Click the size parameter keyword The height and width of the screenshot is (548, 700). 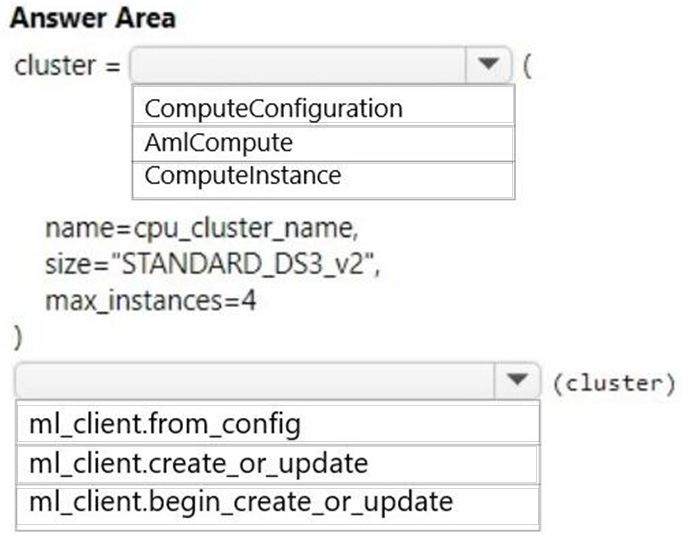click(x=67, y=265)
